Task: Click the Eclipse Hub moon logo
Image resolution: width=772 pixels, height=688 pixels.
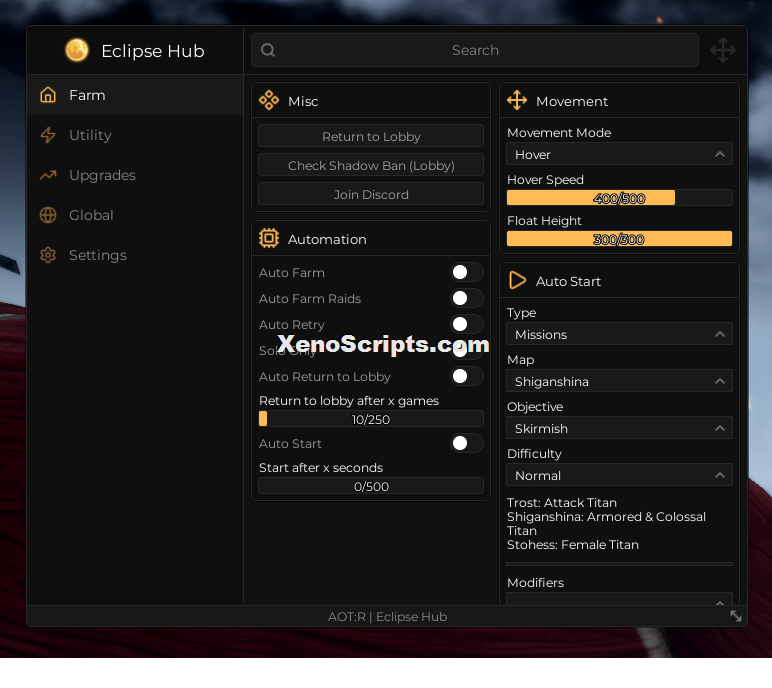Action: pos(77,50)
